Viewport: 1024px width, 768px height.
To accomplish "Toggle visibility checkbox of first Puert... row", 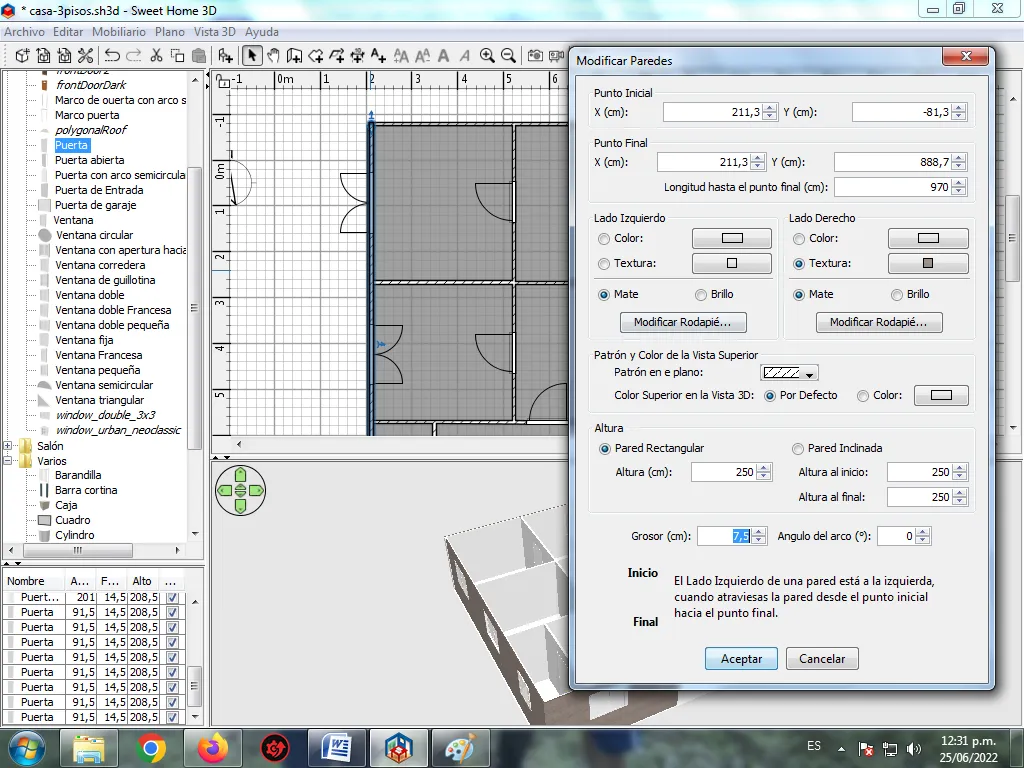I will [172, 597].
